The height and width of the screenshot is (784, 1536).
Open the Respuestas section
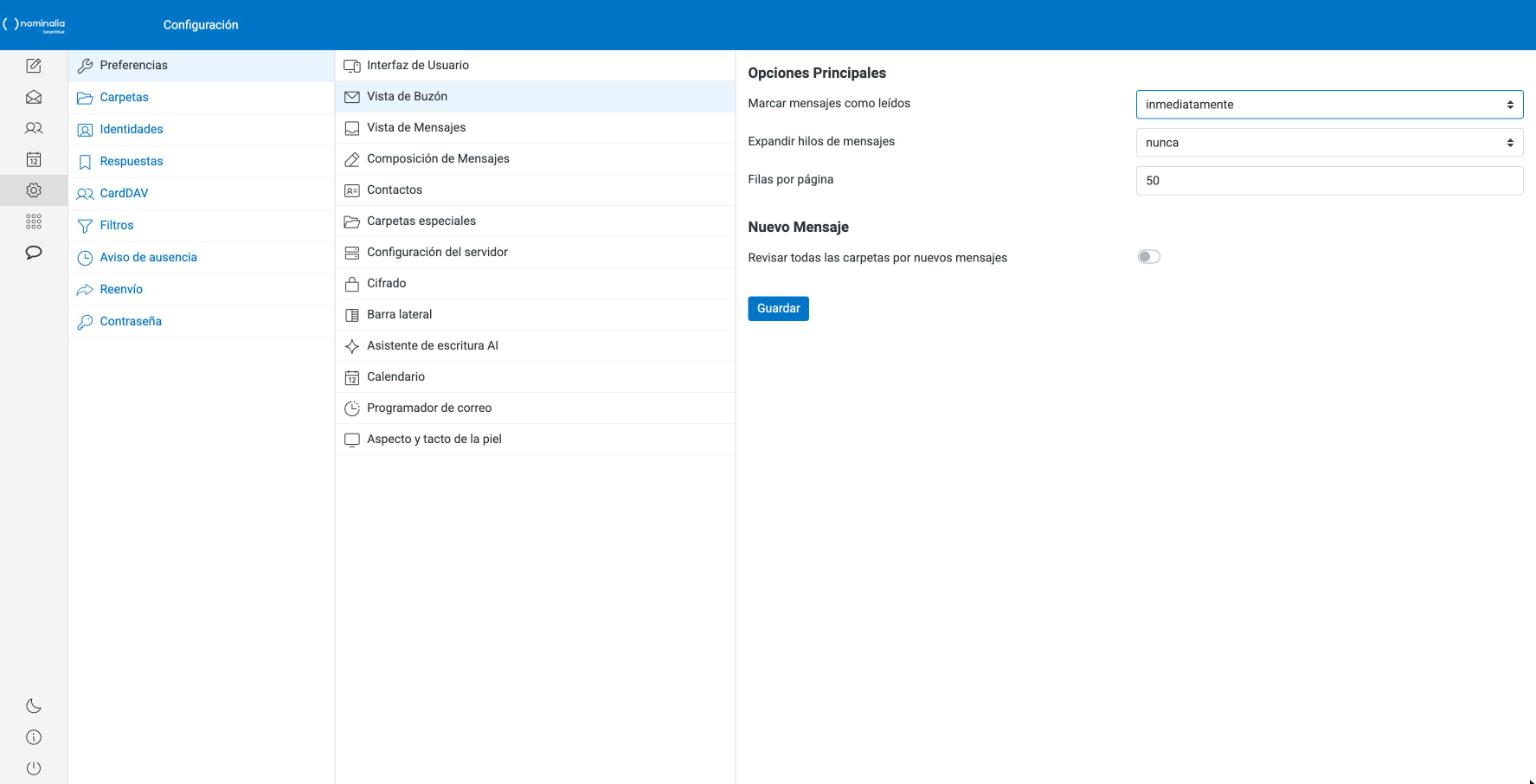click(x=201, y=161)
